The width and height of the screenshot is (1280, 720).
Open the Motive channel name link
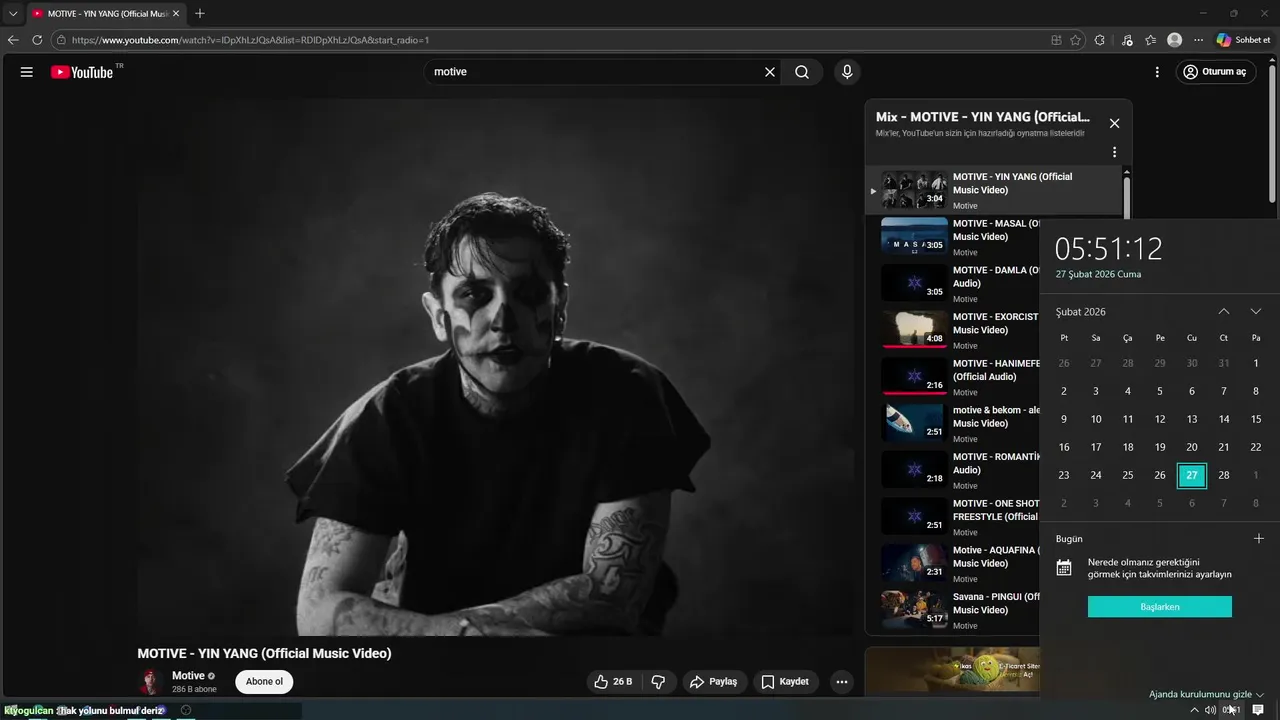188,676
